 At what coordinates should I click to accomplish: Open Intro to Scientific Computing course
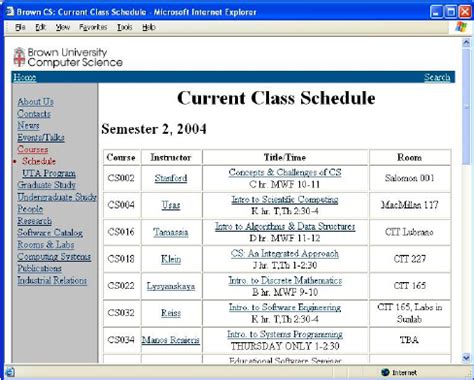[285, 199]
